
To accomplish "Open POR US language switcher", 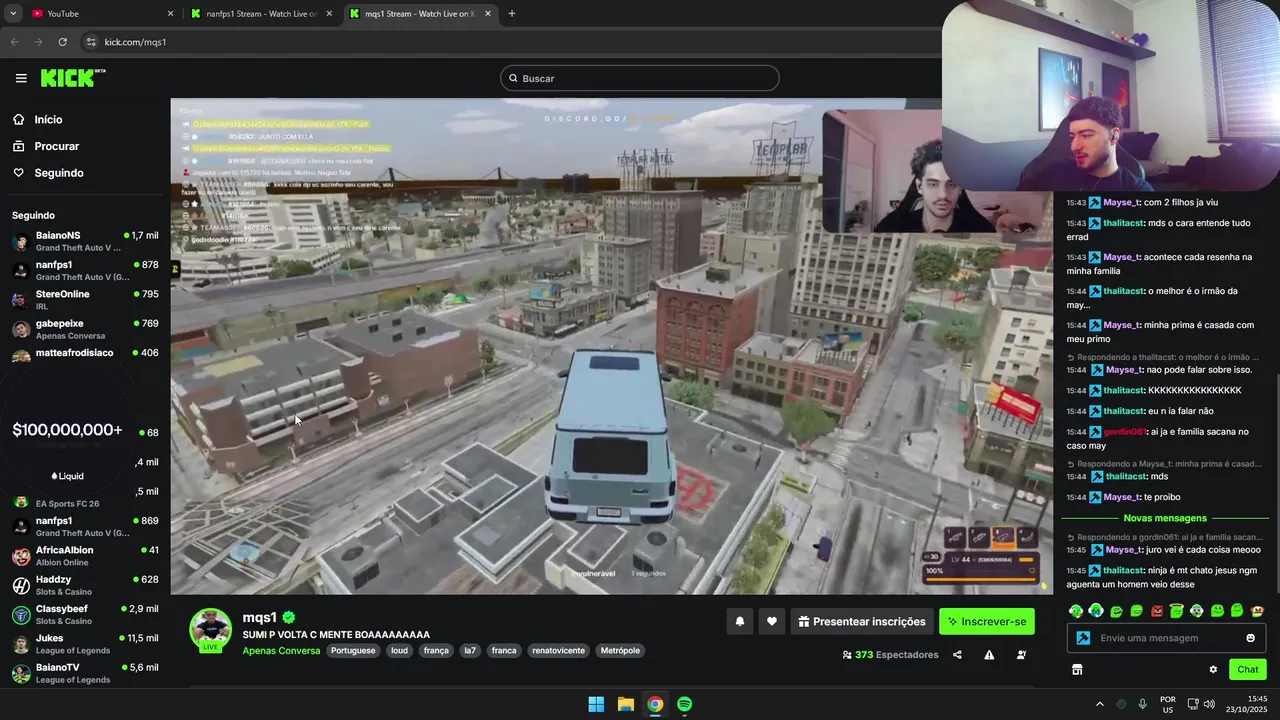I will coord(1167,704).
